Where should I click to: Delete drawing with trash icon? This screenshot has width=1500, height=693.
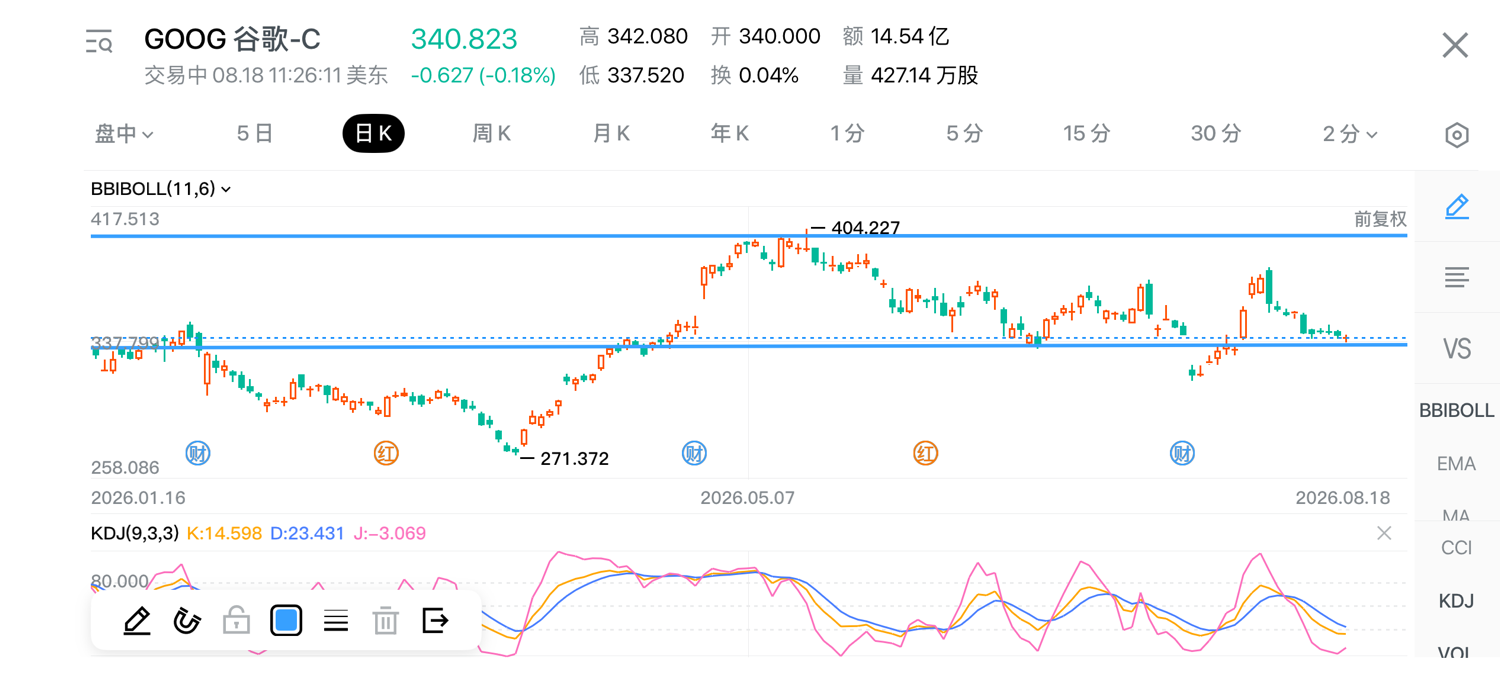[385, 621]
